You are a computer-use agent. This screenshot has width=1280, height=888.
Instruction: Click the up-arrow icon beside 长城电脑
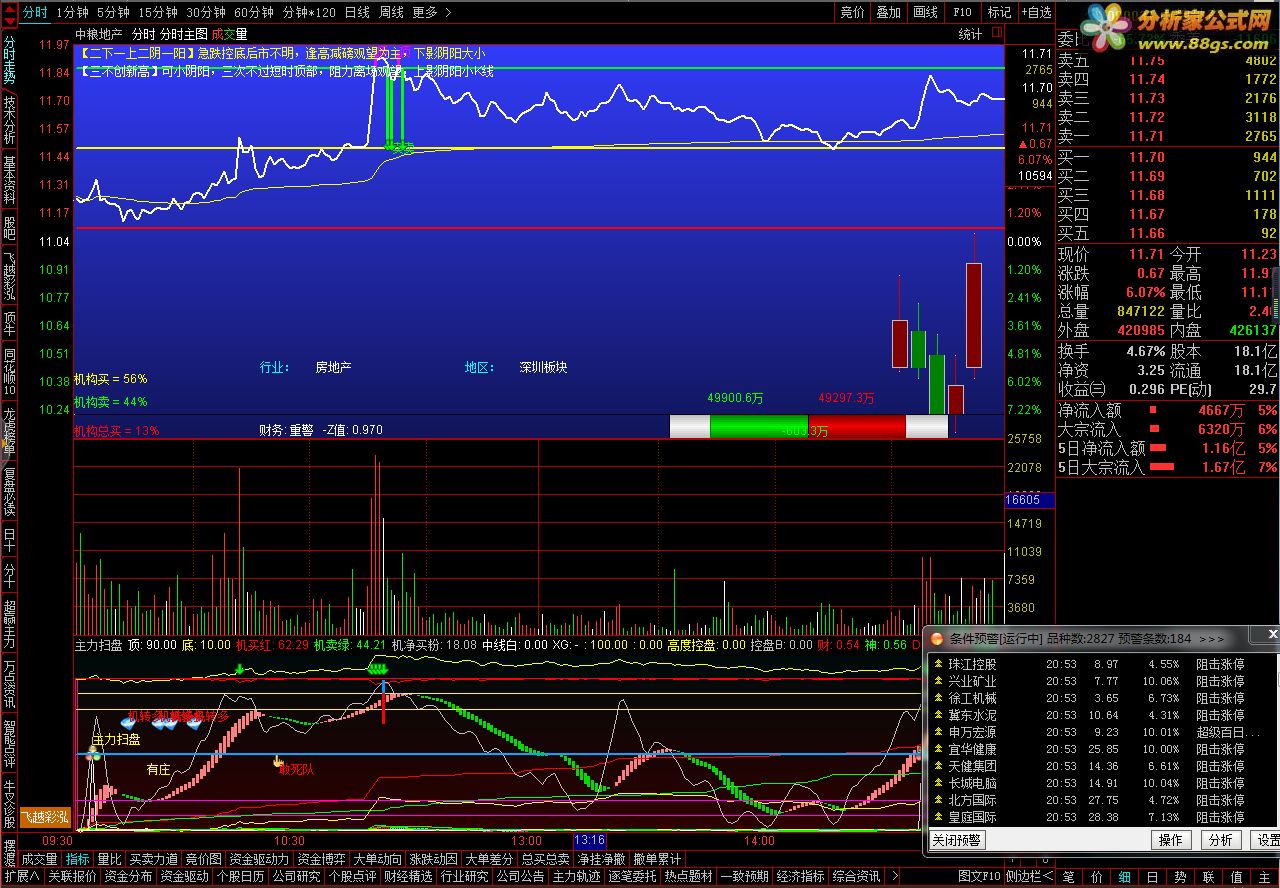pyautogui.click(x=937, y=783)
